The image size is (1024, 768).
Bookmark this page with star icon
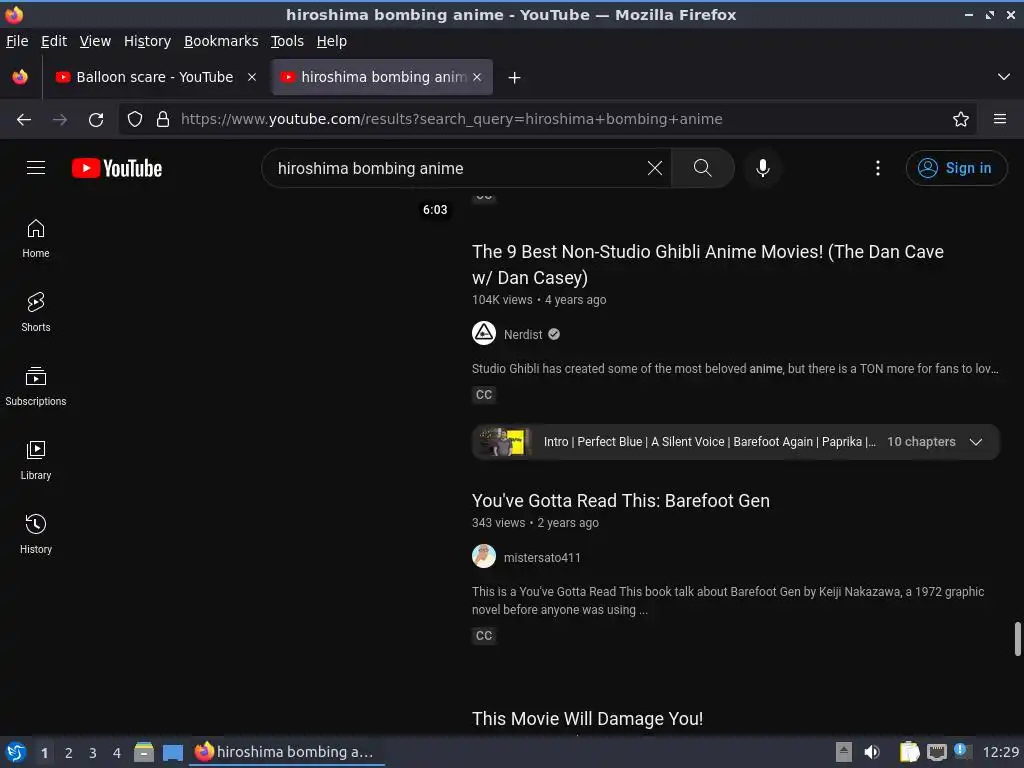tap(961, 119)
